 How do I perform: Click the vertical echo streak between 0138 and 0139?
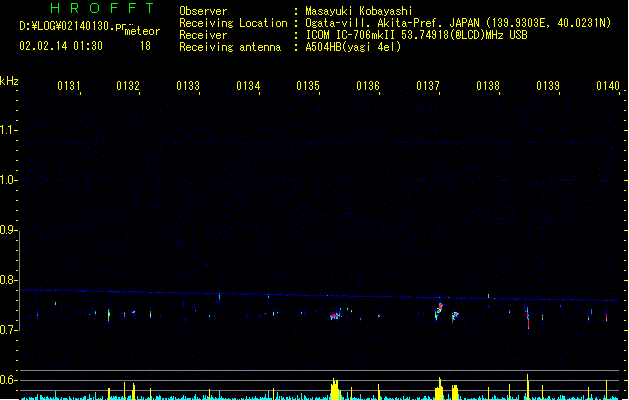click(x=528, y=318)
